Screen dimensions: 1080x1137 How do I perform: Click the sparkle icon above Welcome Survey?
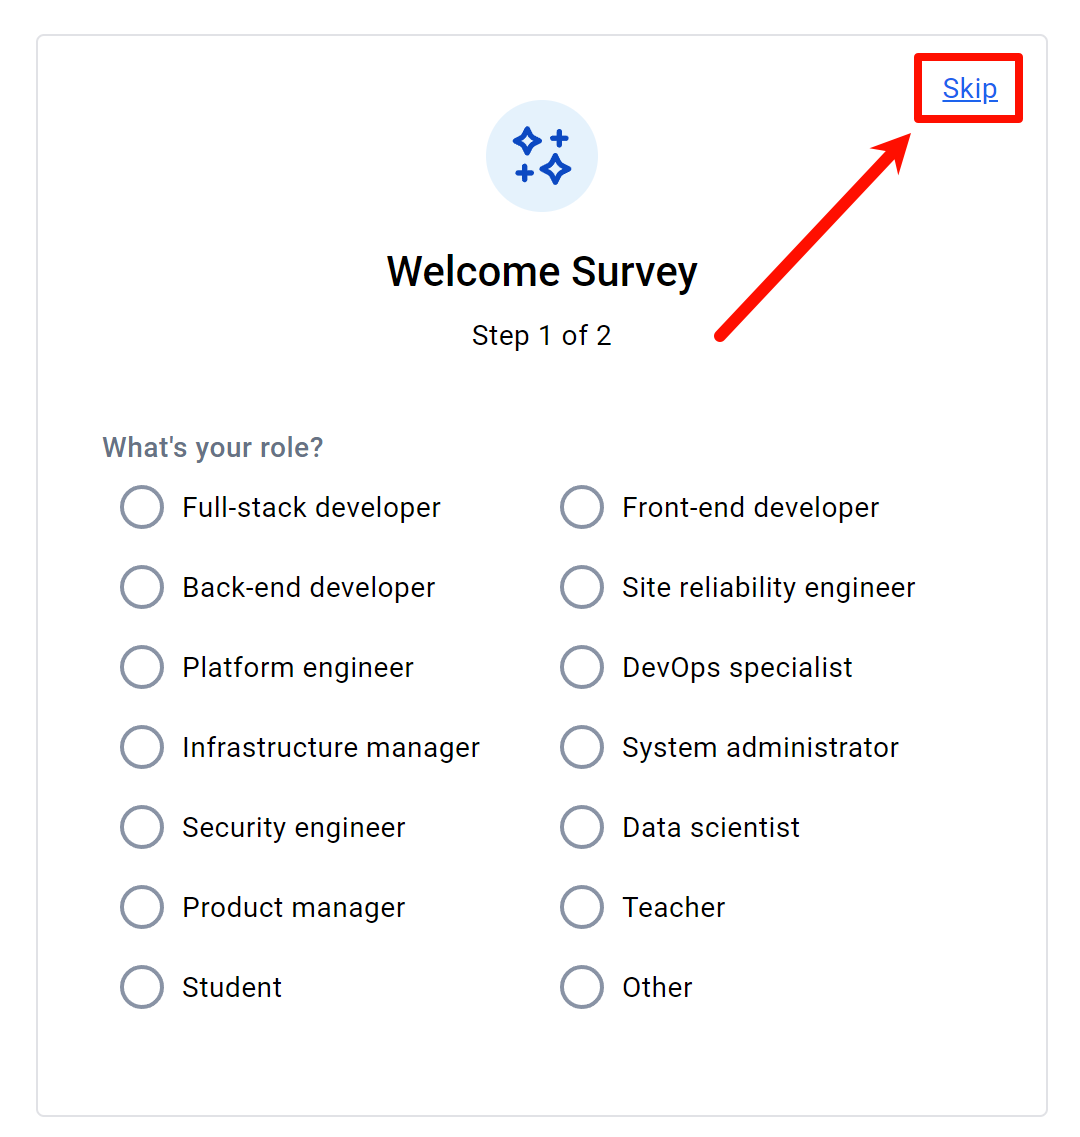coord(542,156)
